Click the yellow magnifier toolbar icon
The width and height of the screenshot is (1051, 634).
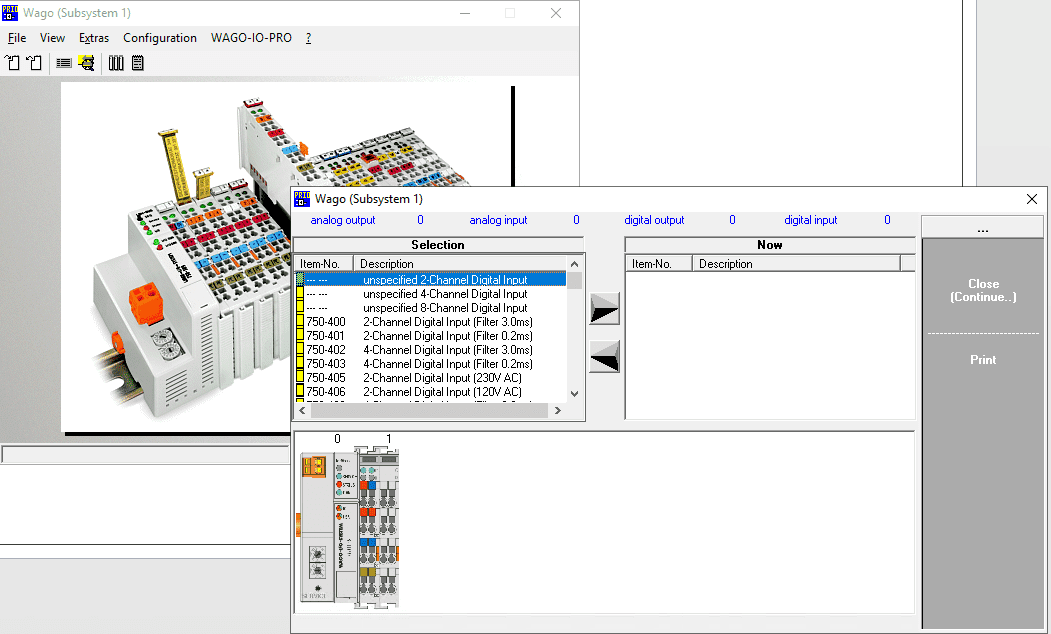pyautogui.click(x=86, y=63)
